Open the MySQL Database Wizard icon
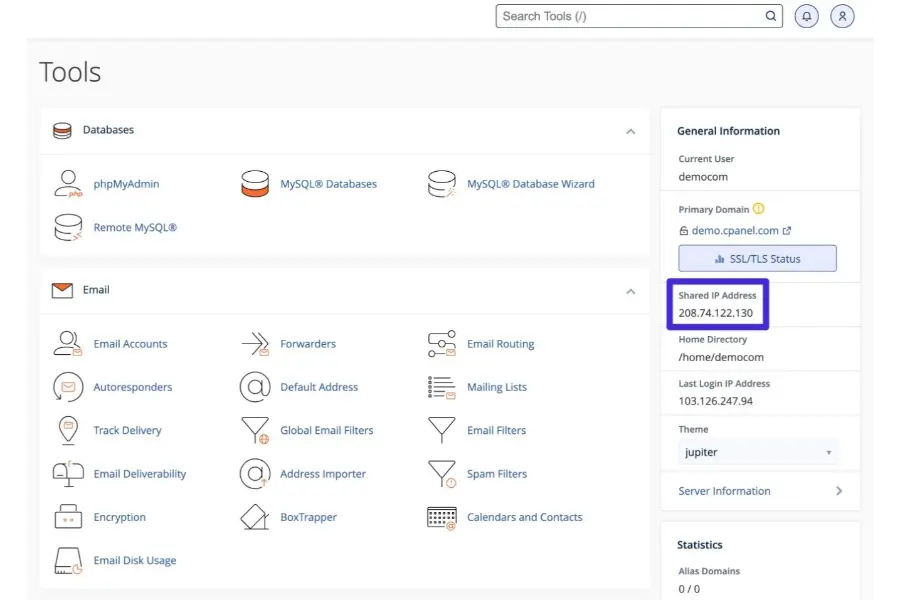Viewport: 900px width, 600px height. click(442, 184)
